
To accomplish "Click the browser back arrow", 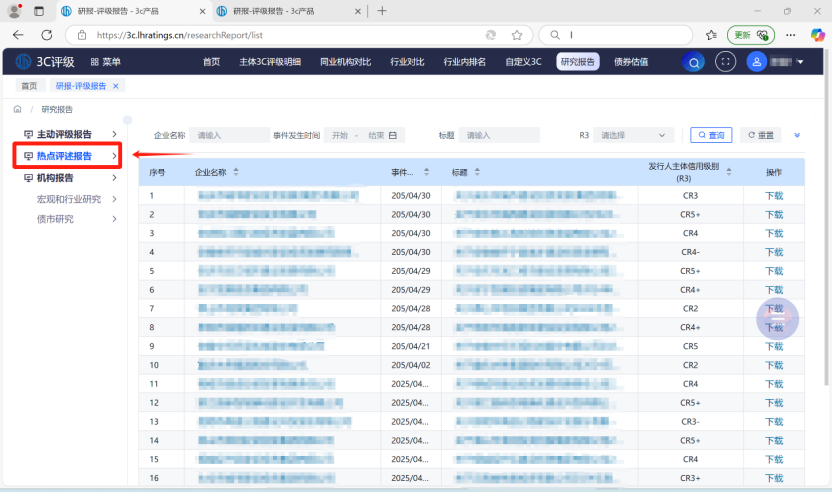I will (18, 35).
